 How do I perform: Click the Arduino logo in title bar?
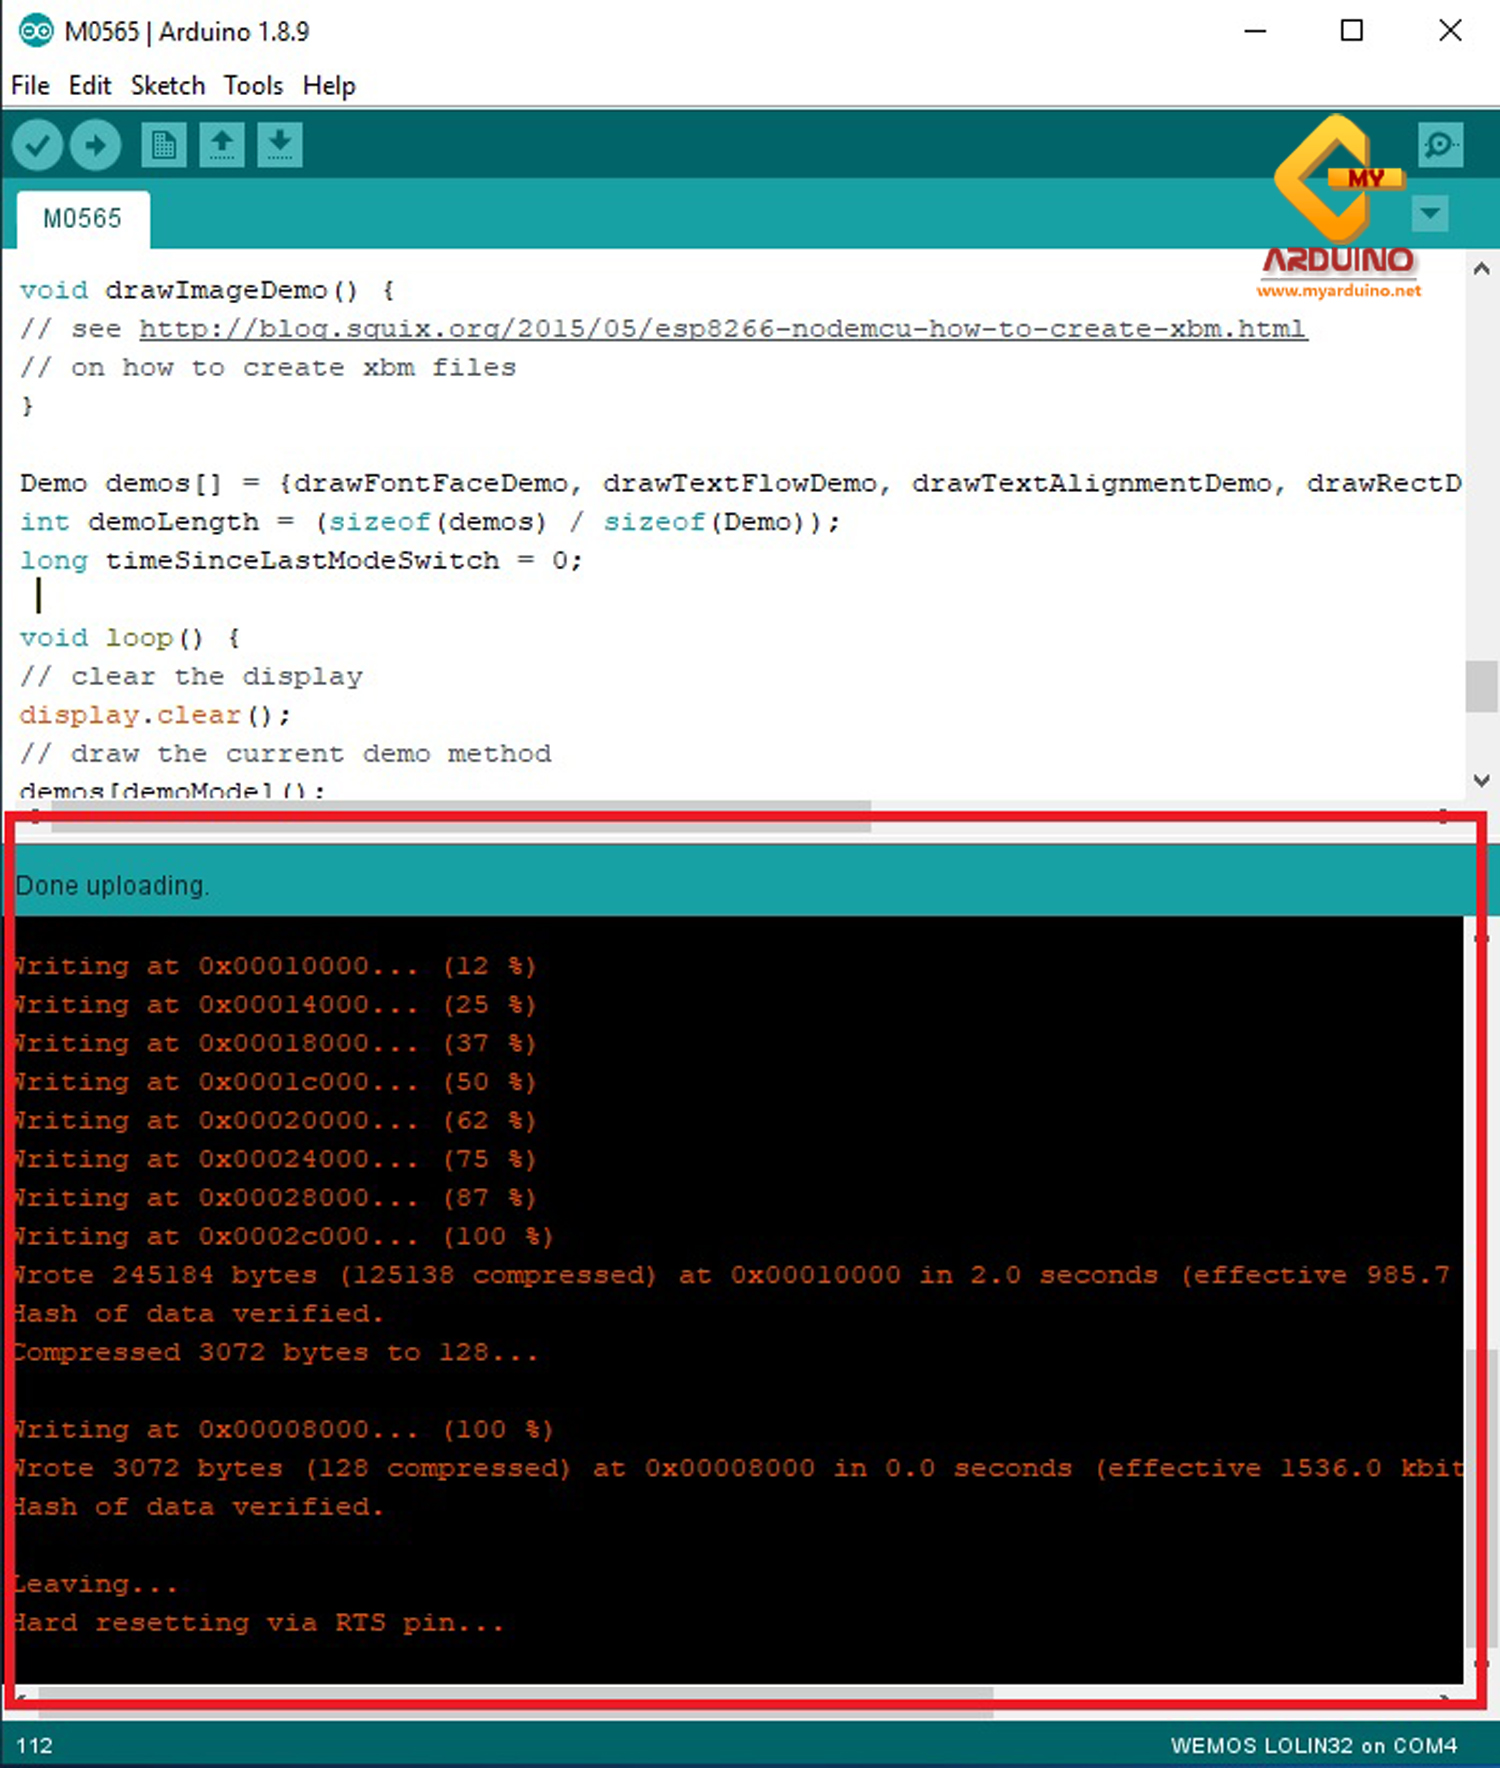click(35, 31)
